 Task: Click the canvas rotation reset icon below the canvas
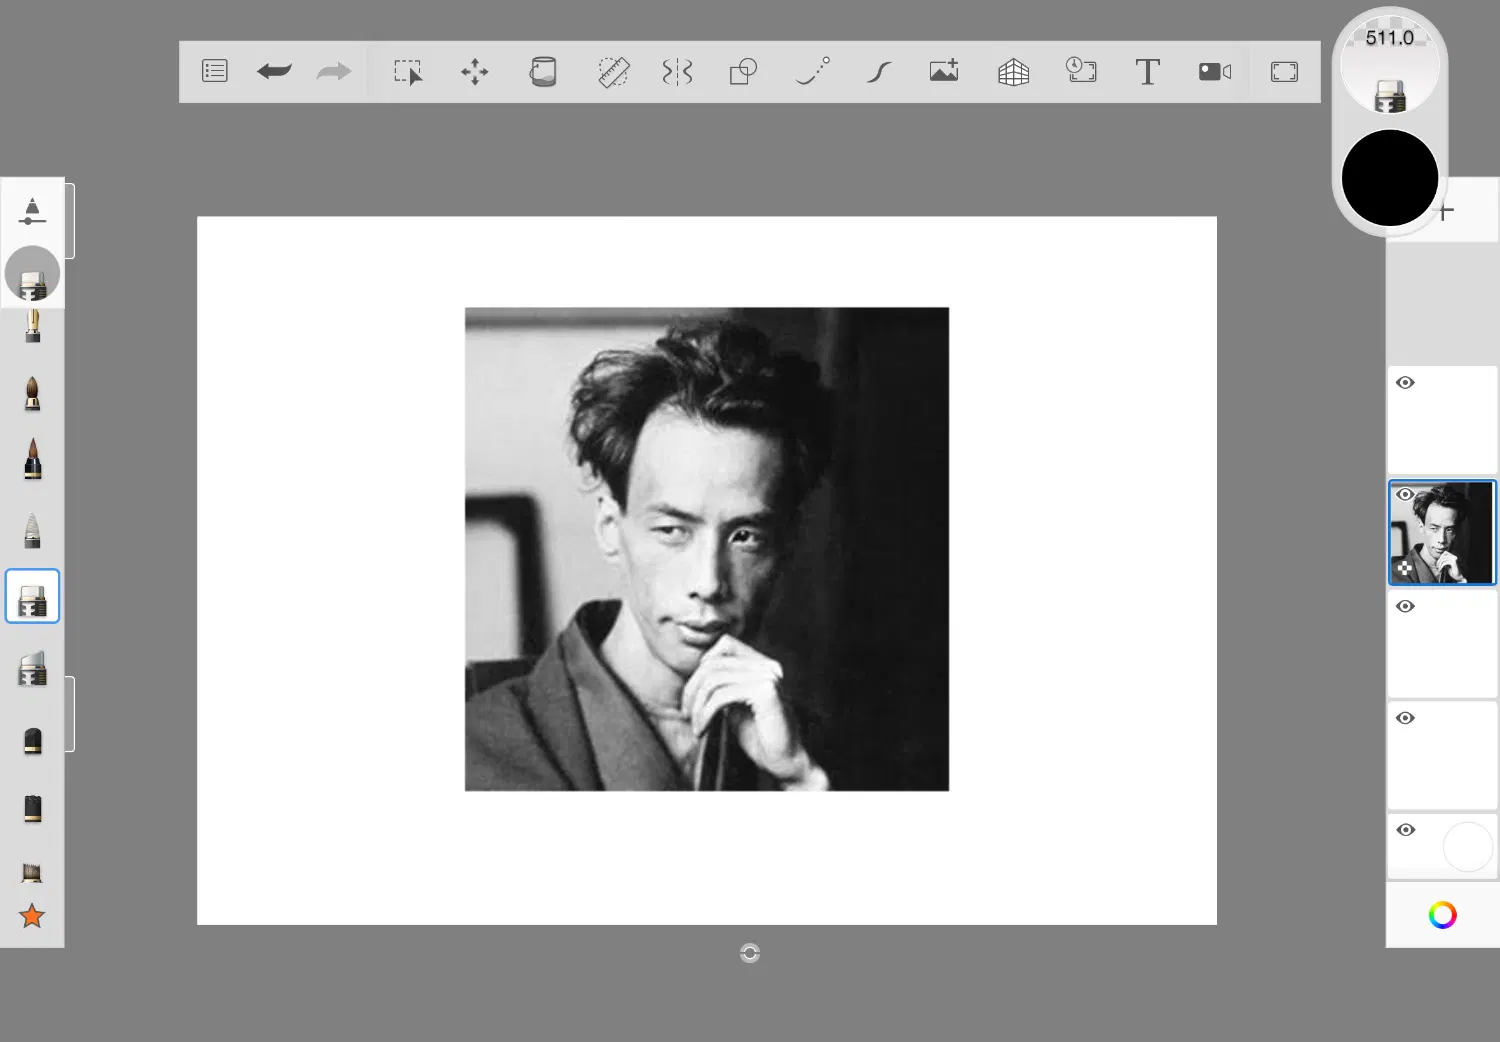tap(750, 953)
